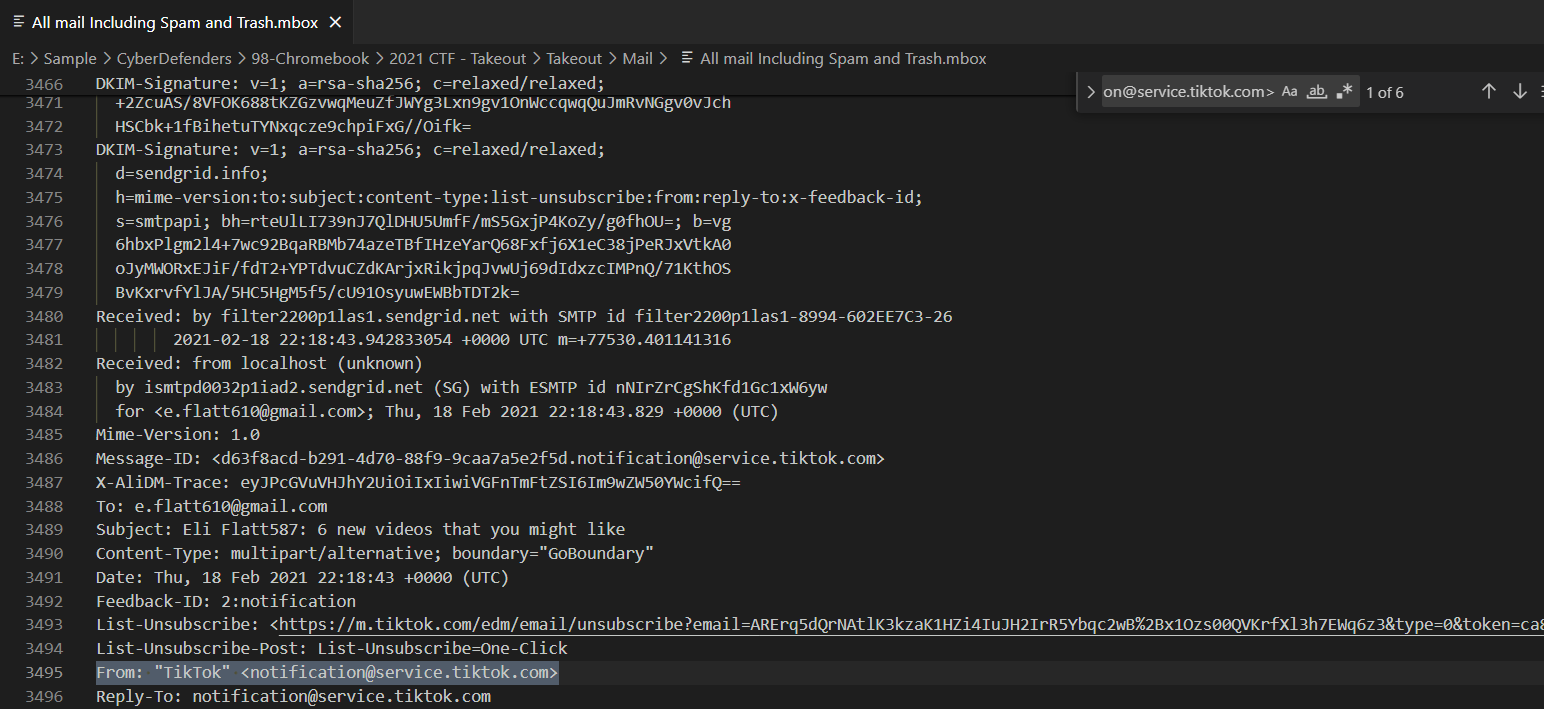Click the E: drive breadcrumb
The image size is (1544, 709).
click(x=18, y=59)
